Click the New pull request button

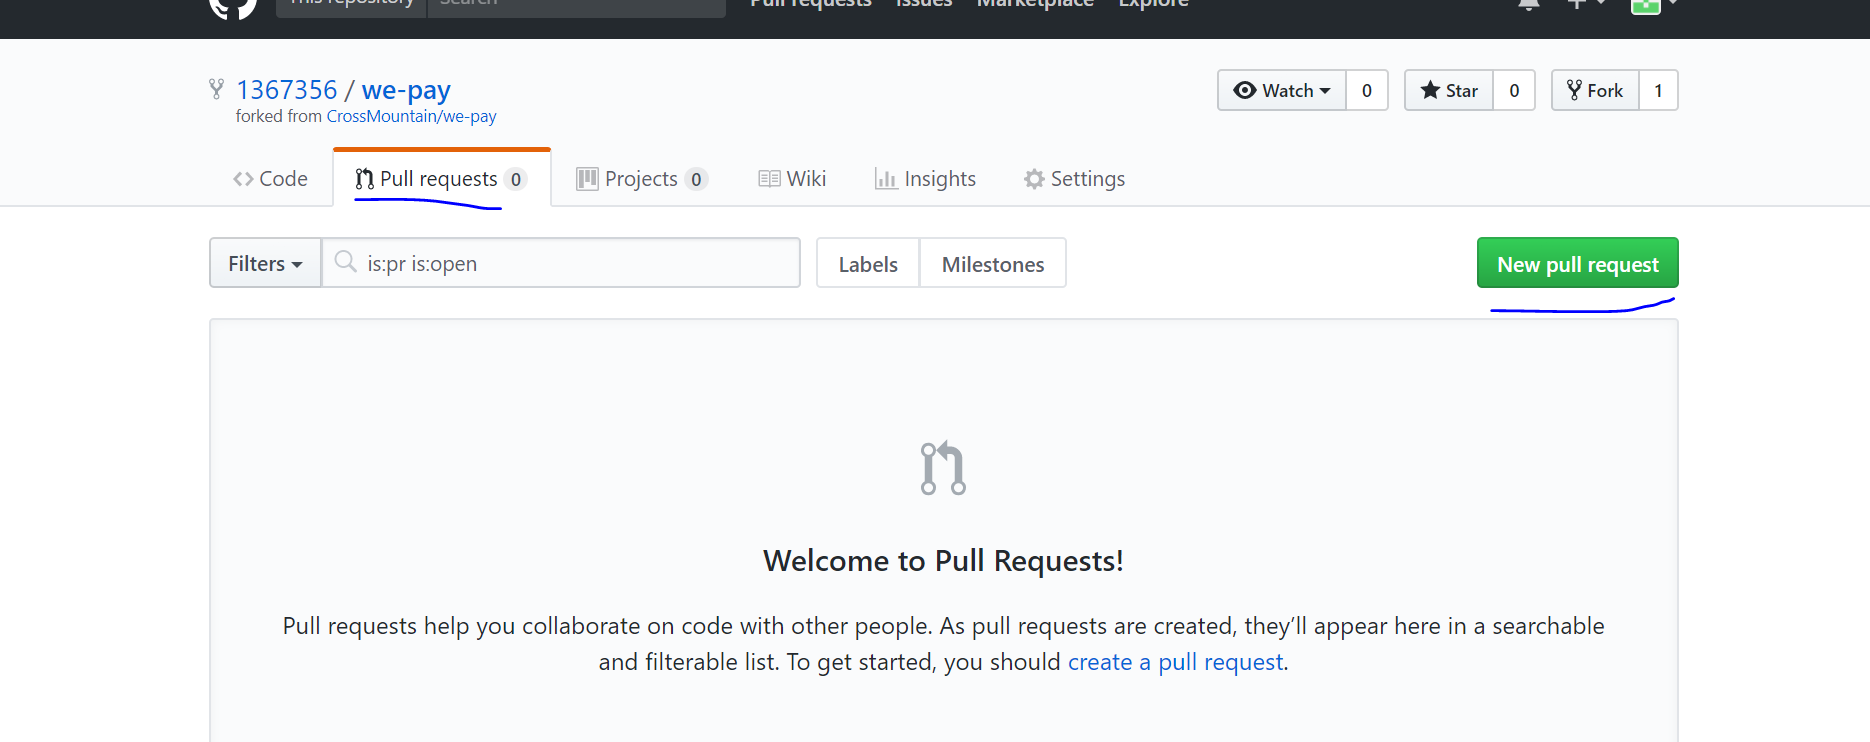pos(1578,264)
